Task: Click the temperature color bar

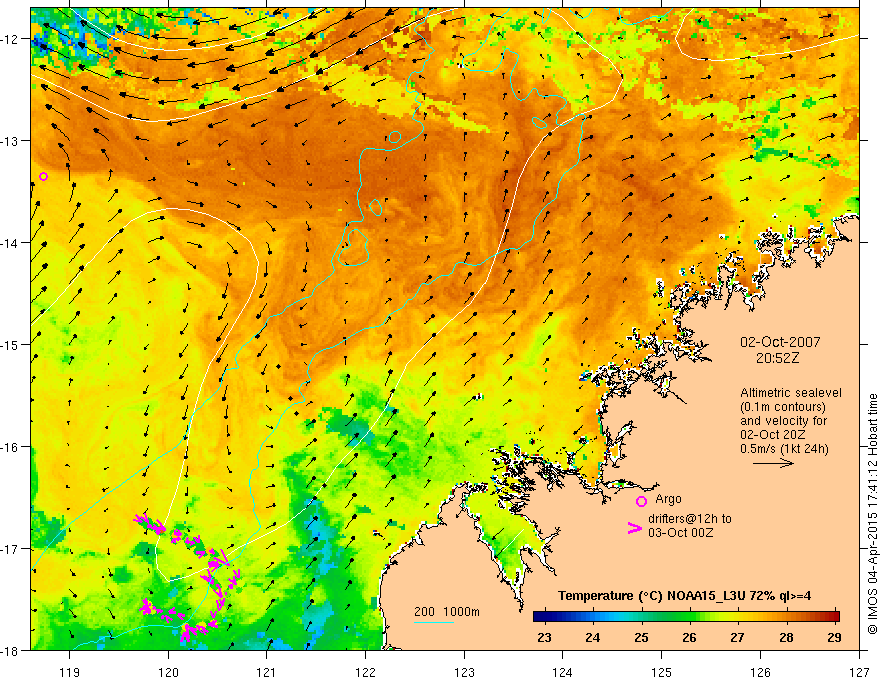Action: click(686, 617)
